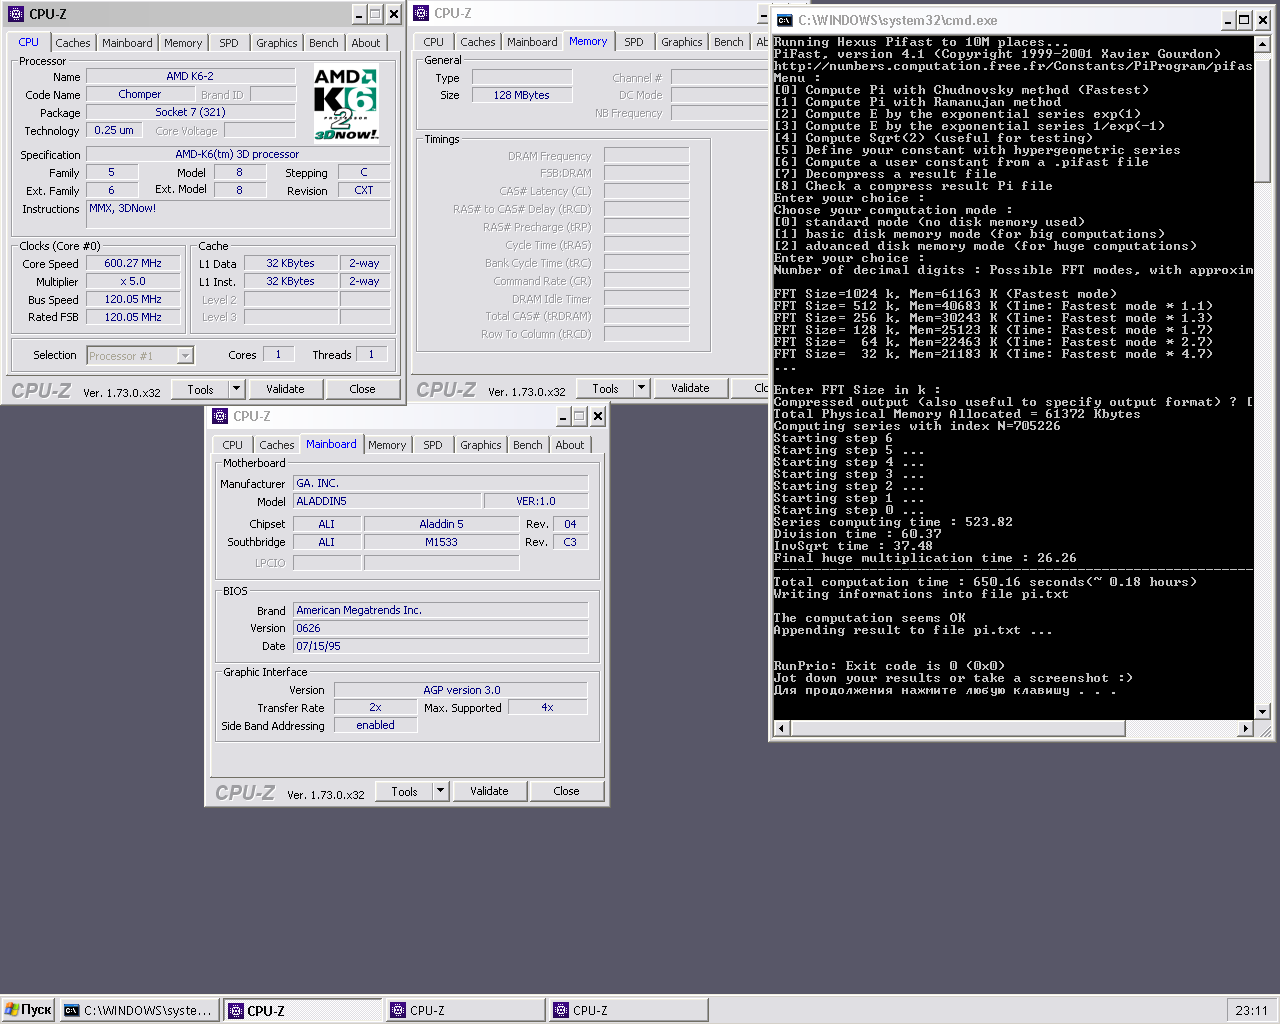The image size is (1280, 1024).
Task: Select Caches tab in the Mainboard CPU-Z window
Action: pos(276,445)
